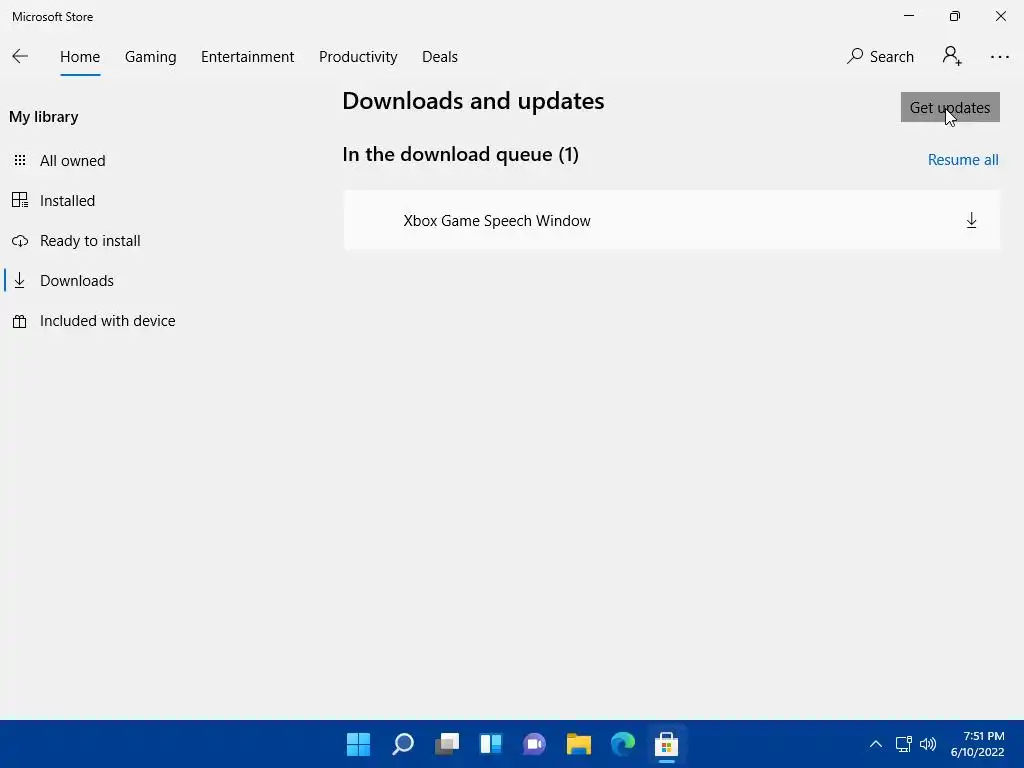Image resolution: width=1024 pixels, height=768 pixels.
Task: Open File Explorer from the taskbar
Action: click(x=579, y=744)
